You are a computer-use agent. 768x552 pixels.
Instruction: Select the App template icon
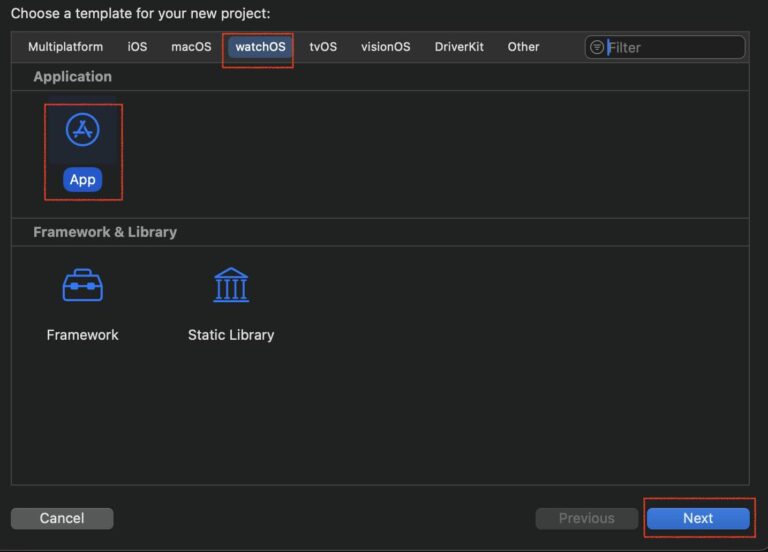[82, 130]
